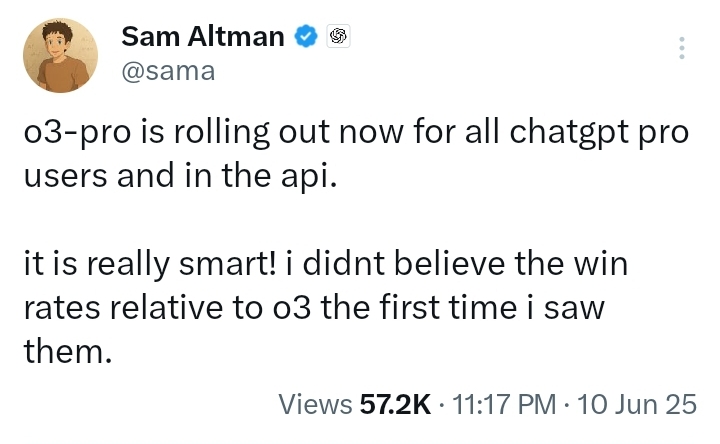
Task: Click the "Views" label below the tweet
Action: coord(314,404)
